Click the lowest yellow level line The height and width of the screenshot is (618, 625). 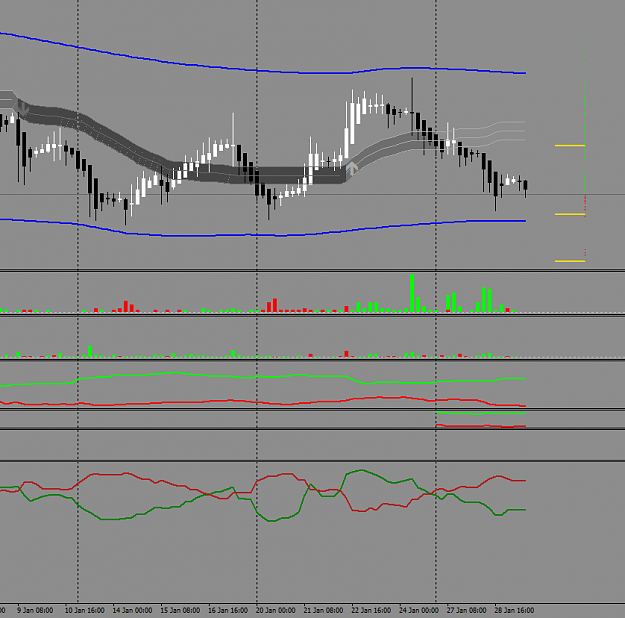(x=570, y=261)
